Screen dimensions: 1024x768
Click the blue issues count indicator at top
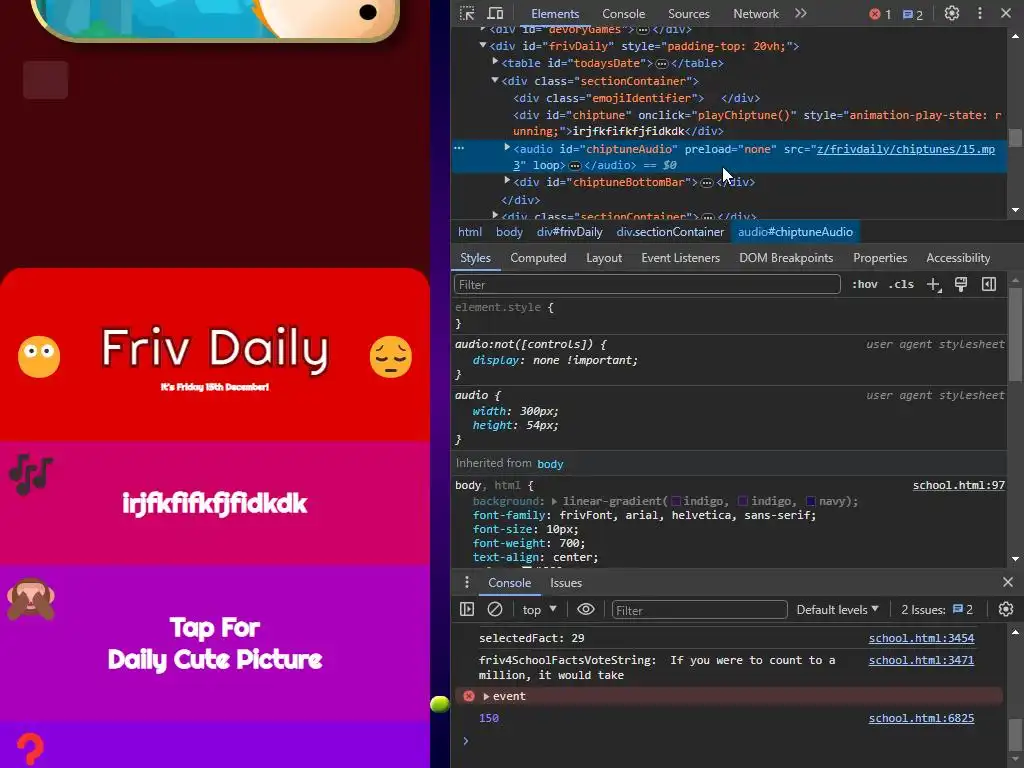click(x=913, y=14)
